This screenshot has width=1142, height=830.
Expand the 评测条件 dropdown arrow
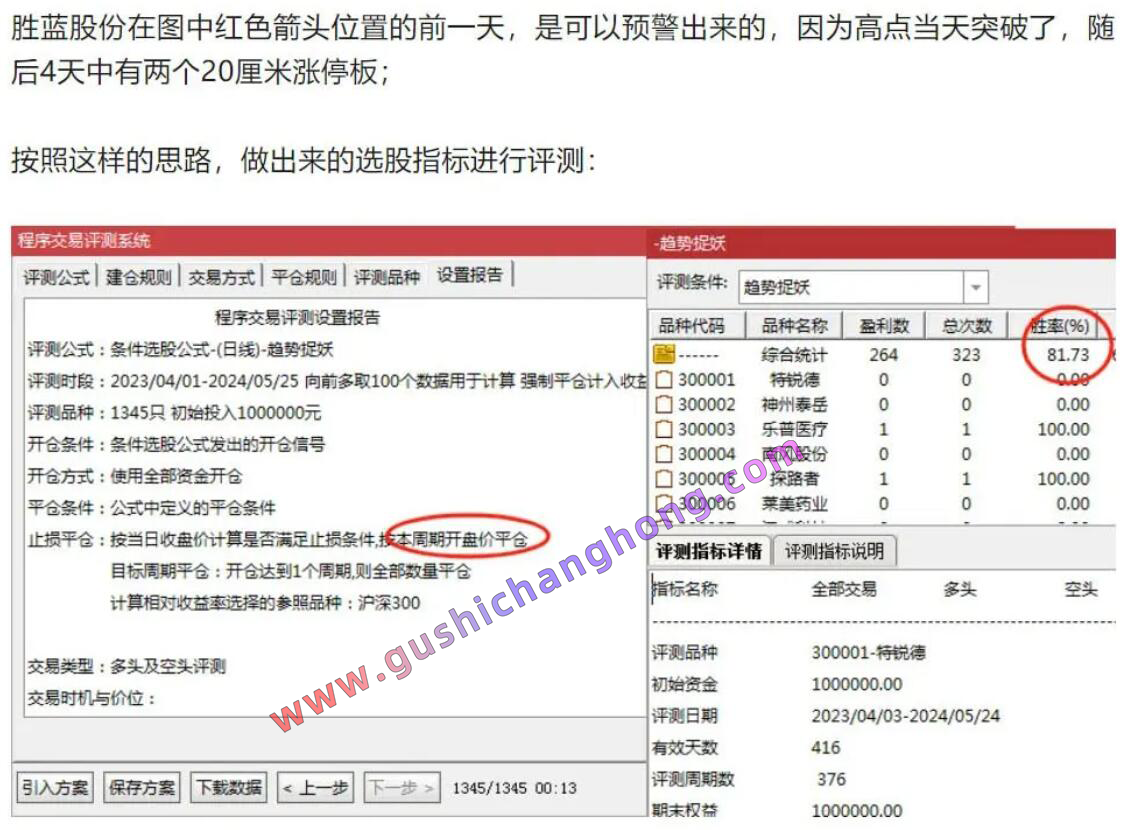point(975,287)
